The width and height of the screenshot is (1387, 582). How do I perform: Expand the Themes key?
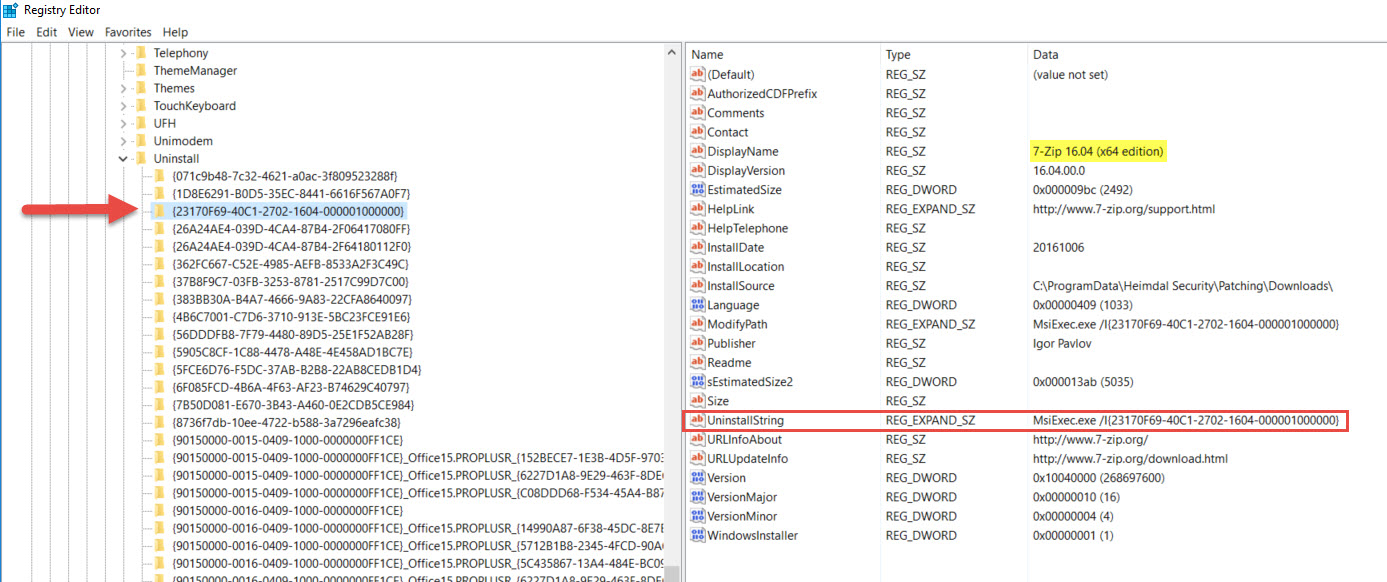[x=124, y=88]
